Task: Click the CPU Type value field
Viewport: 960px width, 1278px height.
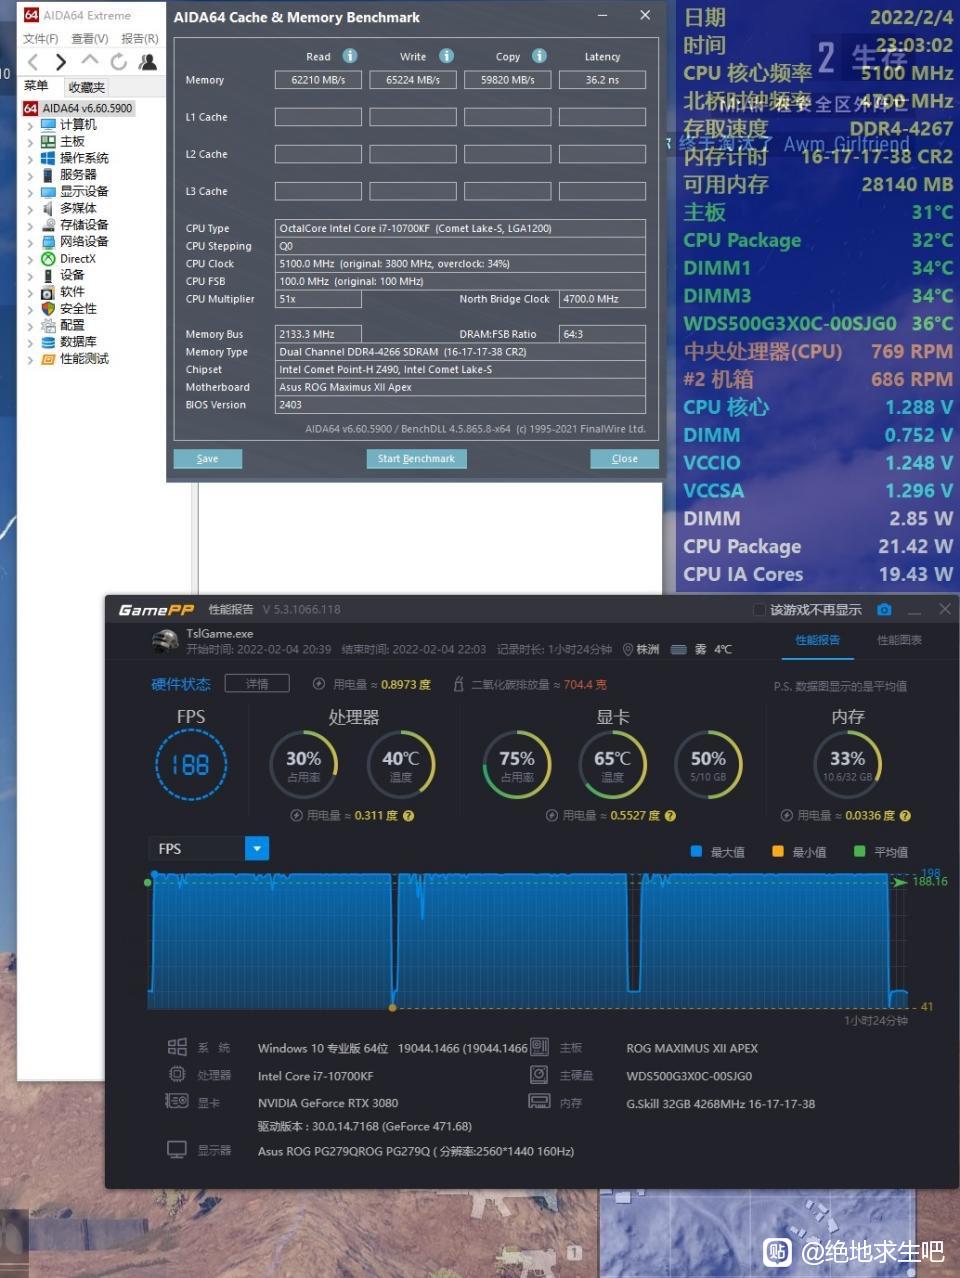Action: (x=460, y=228)
